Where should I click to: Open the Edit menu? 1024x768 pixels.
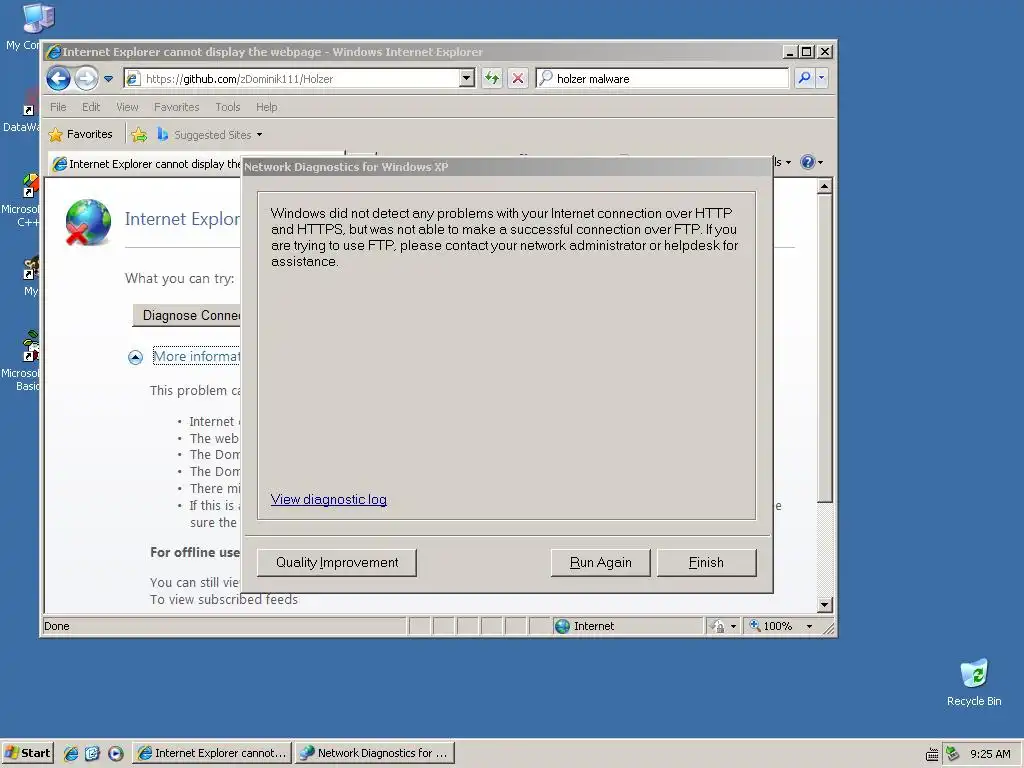click(x=91, y=107)
